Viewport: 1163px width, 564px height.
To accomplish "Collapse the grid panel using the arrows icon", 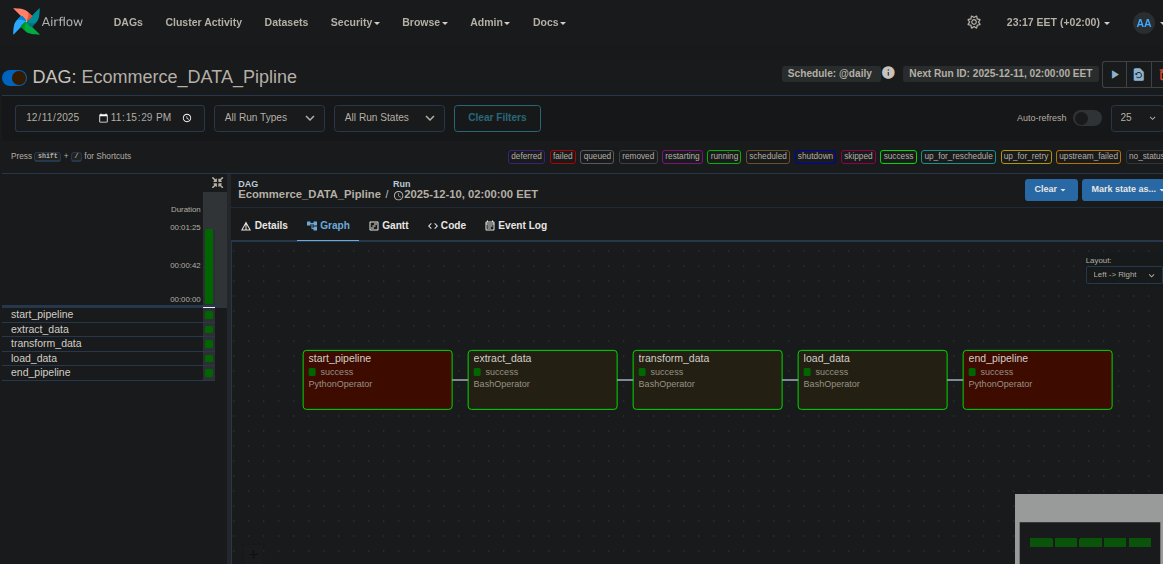I will [217, 182].
